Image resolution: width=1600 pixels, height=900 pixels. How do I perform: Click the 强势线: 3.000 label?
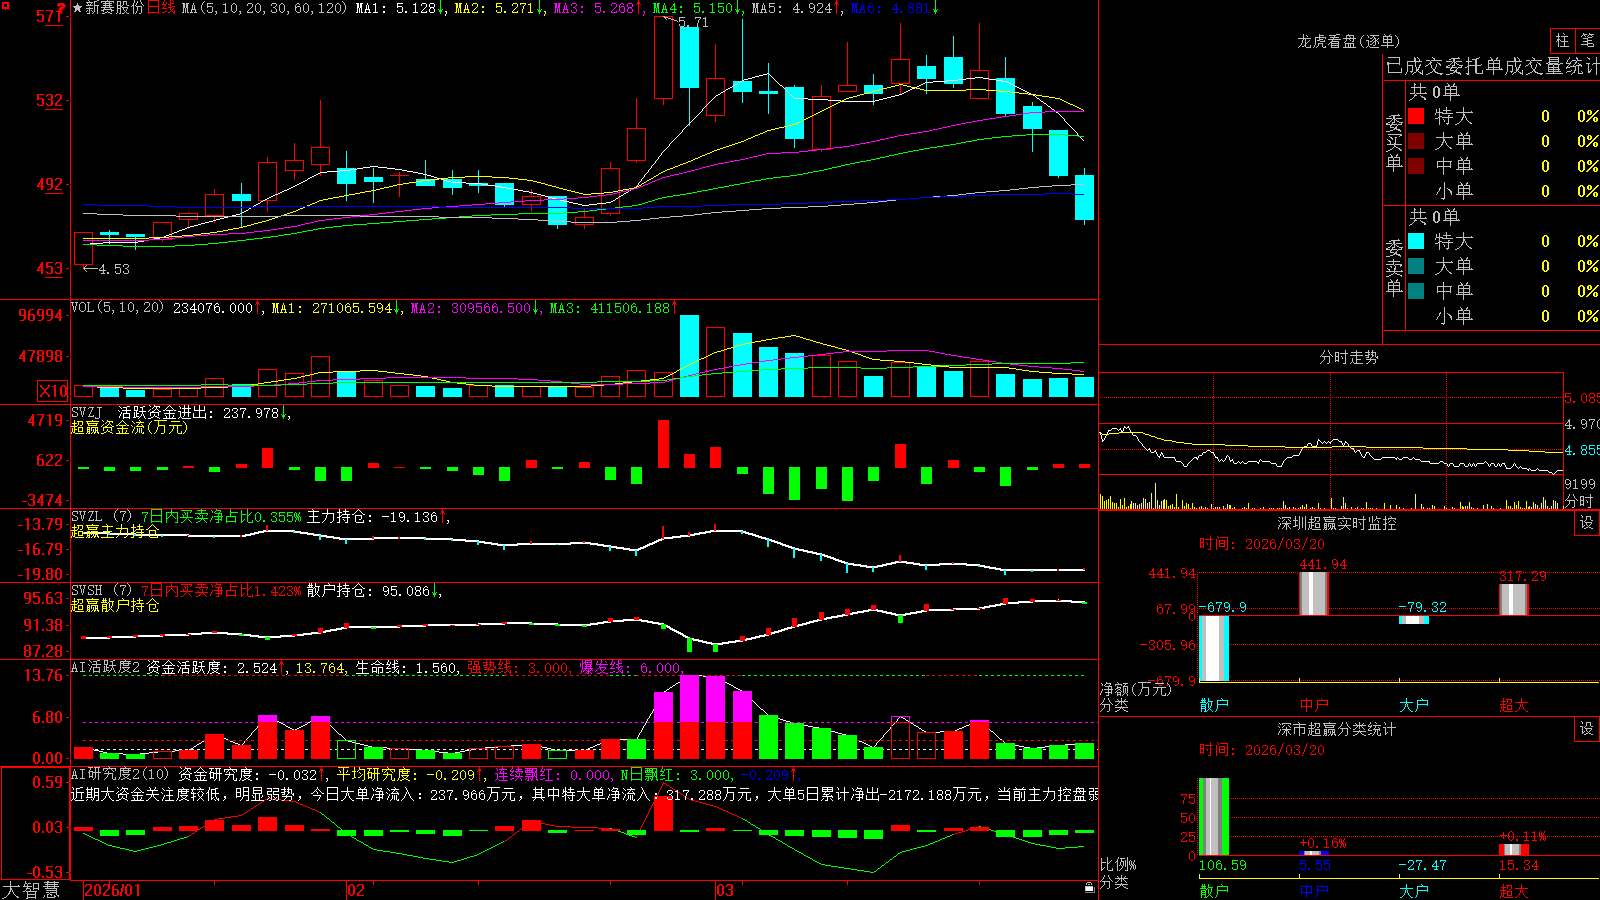pos(519,667)
